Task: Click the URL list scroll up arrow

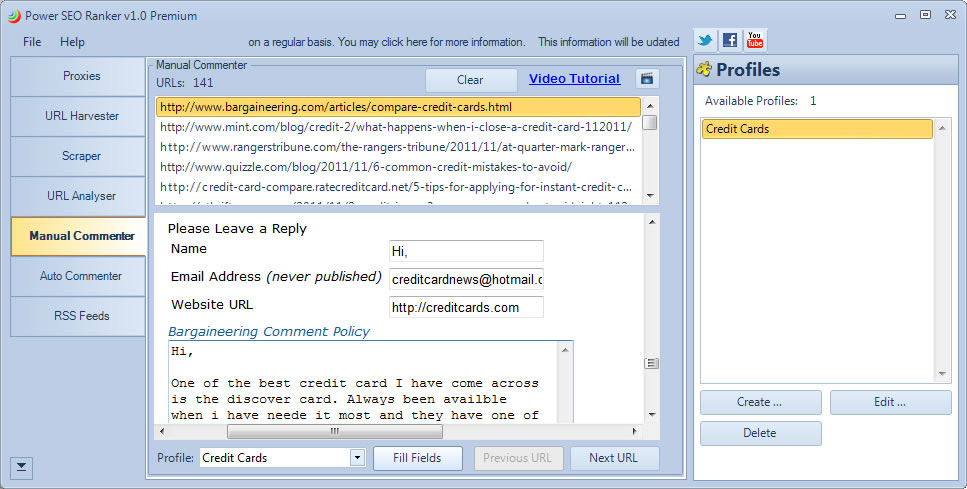Action: click(649, 106)
